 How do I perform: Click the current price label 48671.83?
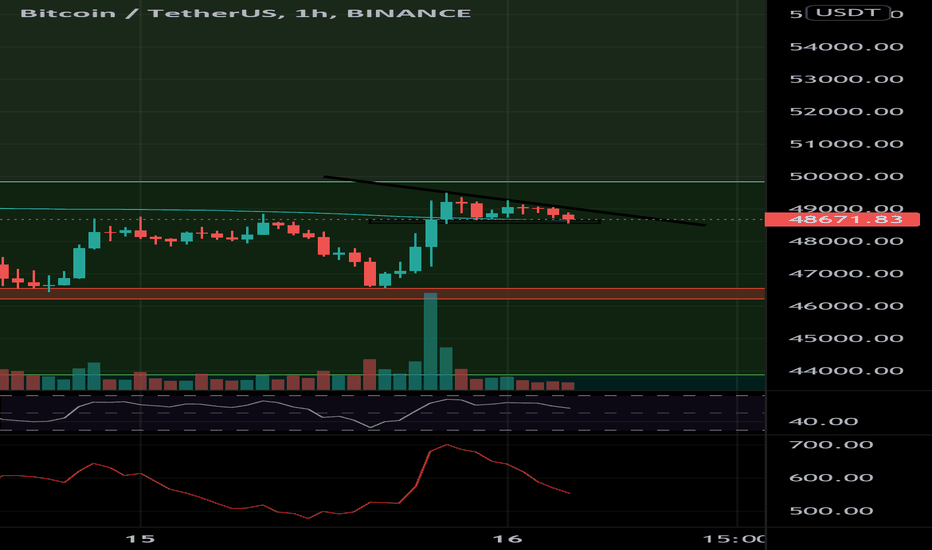tap(842, 219)
